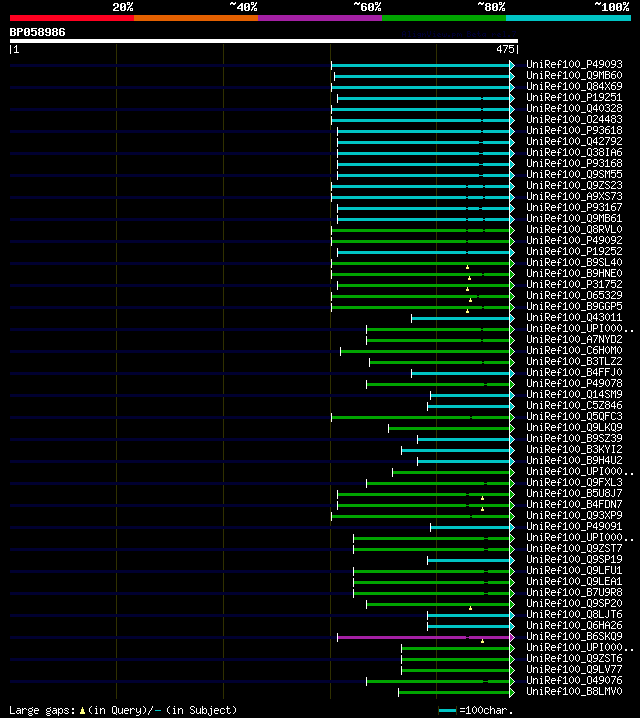
Task: Select the UniRef100_P31752 label
Action: pyautogui.click(x=574, y=284)
